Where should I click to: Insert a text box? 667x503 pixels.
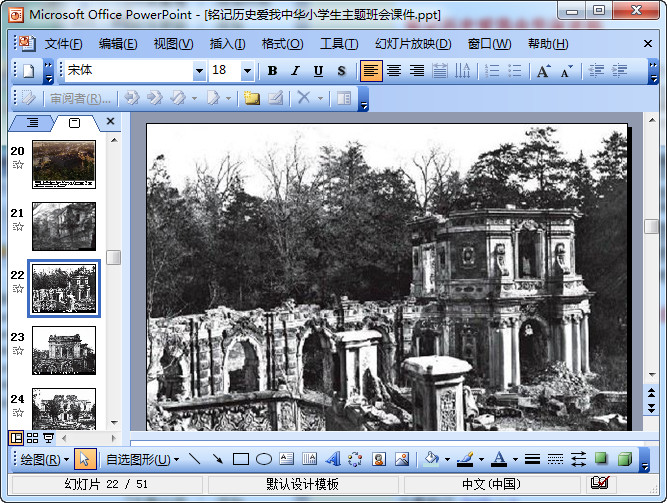[287, 460]
